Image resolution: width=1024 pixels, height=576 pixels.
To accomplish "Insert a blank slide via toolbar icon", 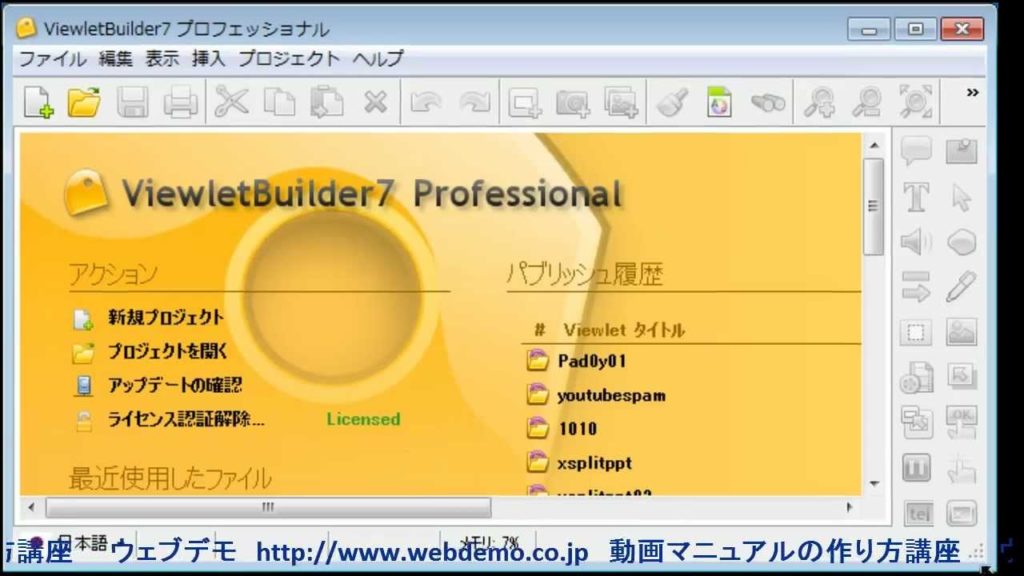I will pyautogui.click(x=525, y=103).
